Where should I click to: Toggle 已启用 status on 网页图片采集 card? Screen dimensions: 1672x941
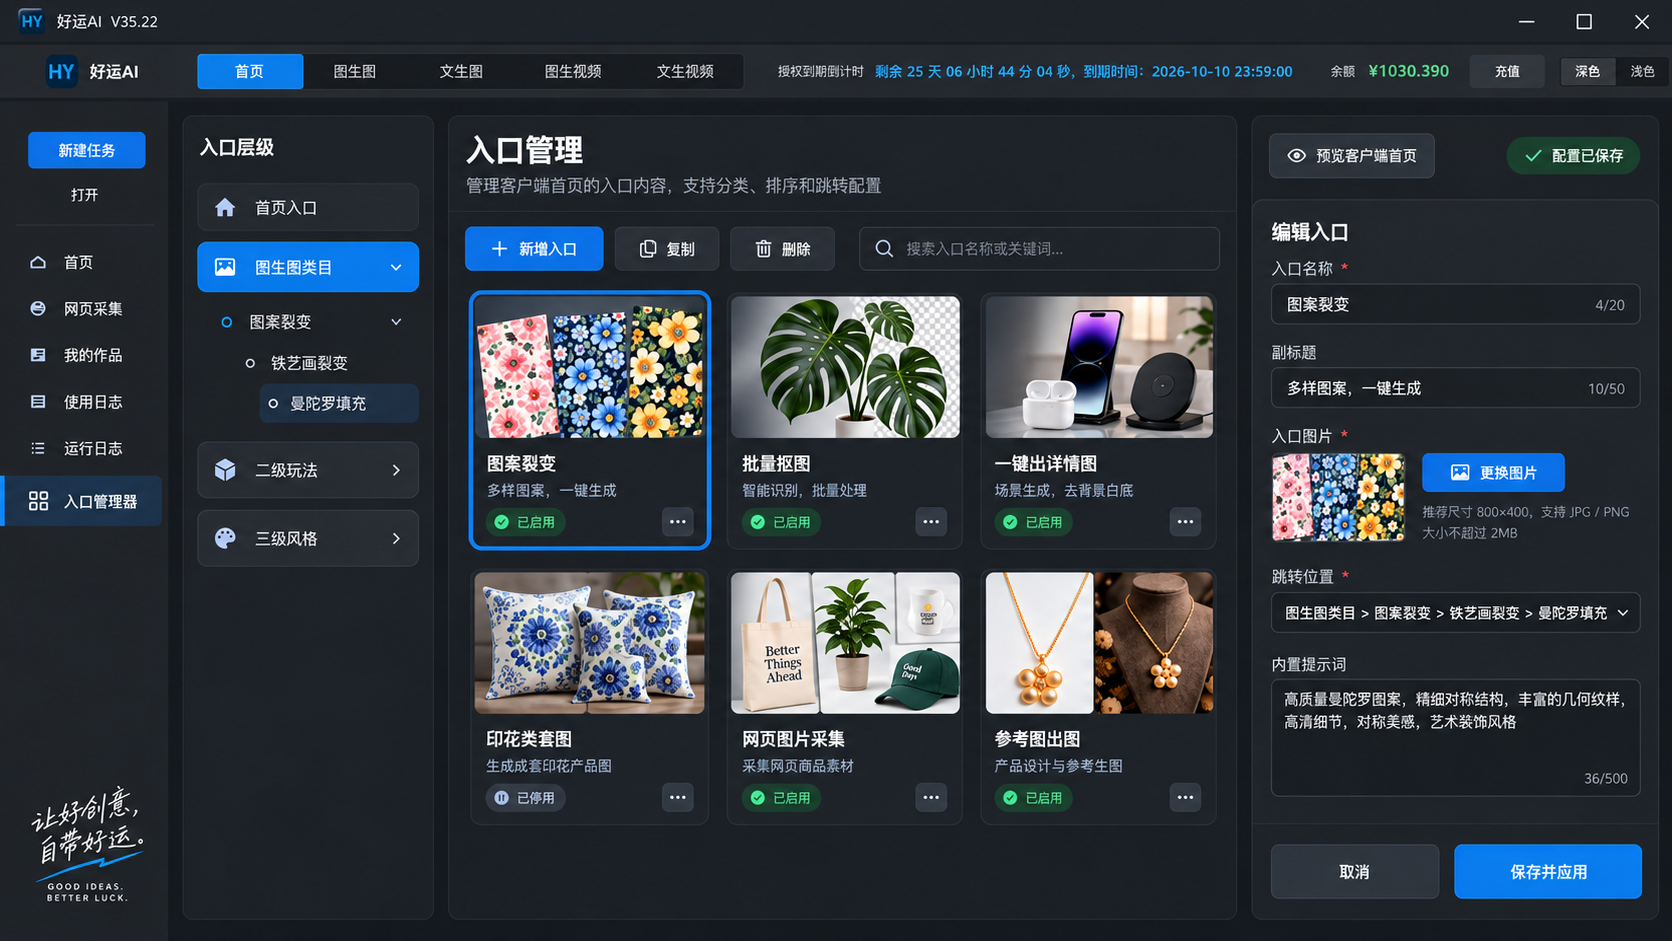pyautogui.click(x=781, y=798)
